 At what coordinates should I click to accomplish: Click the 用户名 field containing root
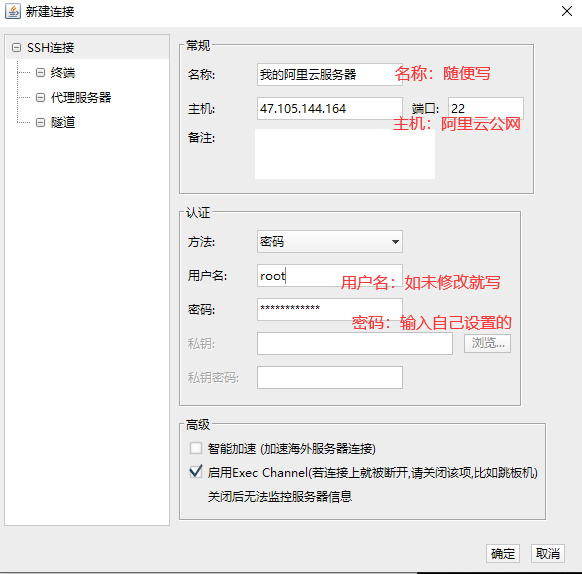(330, 275)
